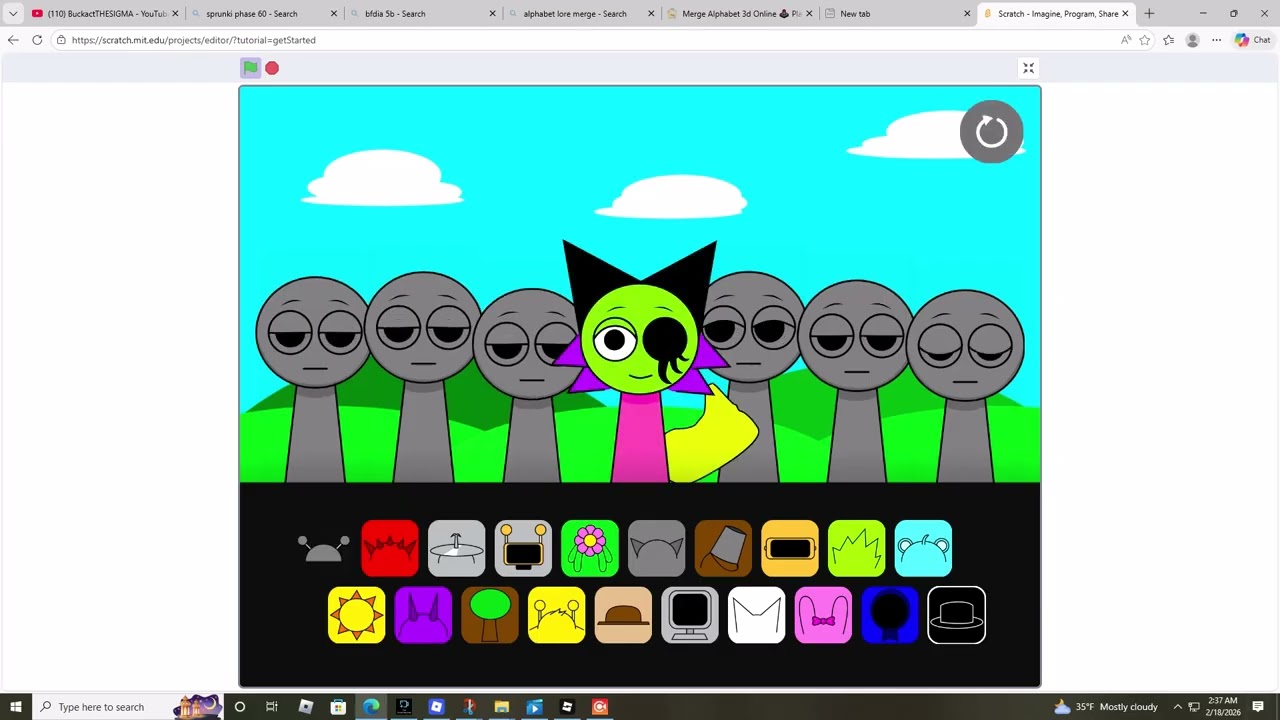The height and width of the screenshot is (720, 1280).
Task: Choose the black icon with white hat
Action: point(957,615)
